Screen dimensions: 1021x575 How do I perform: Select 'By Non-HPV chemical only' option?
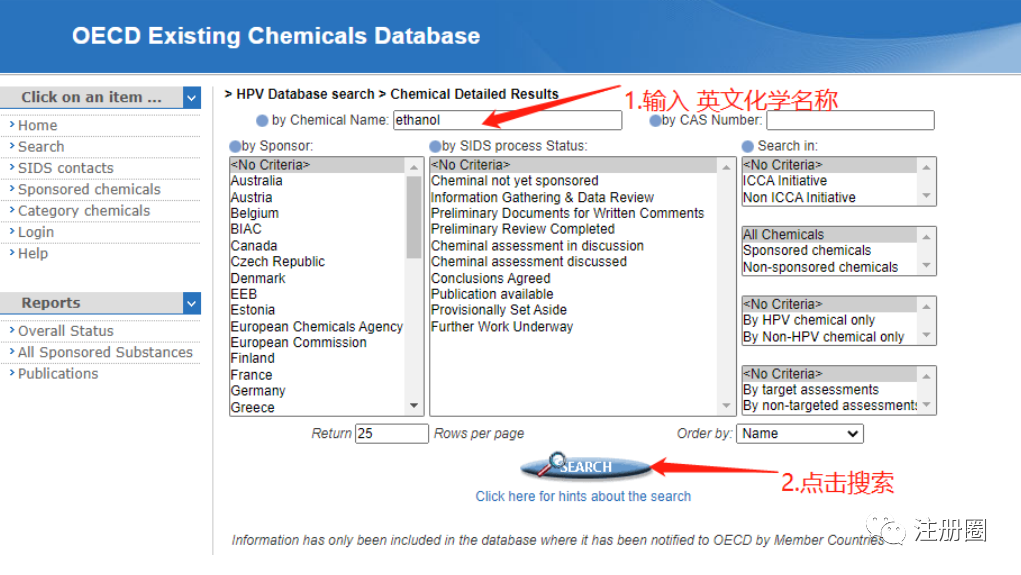point(824,337)
